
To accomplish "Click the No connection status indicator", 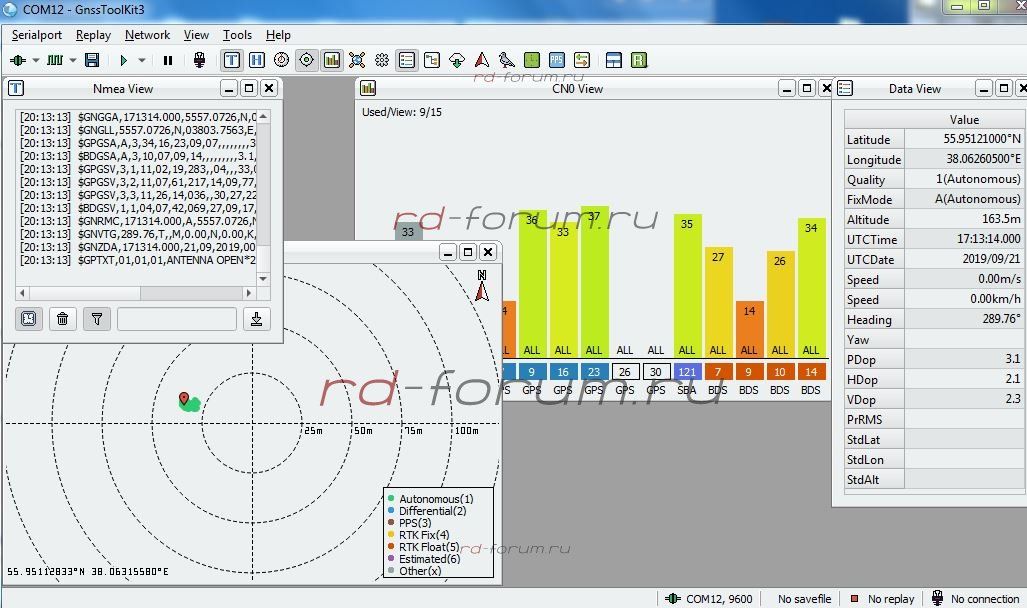I will [975, 598].
